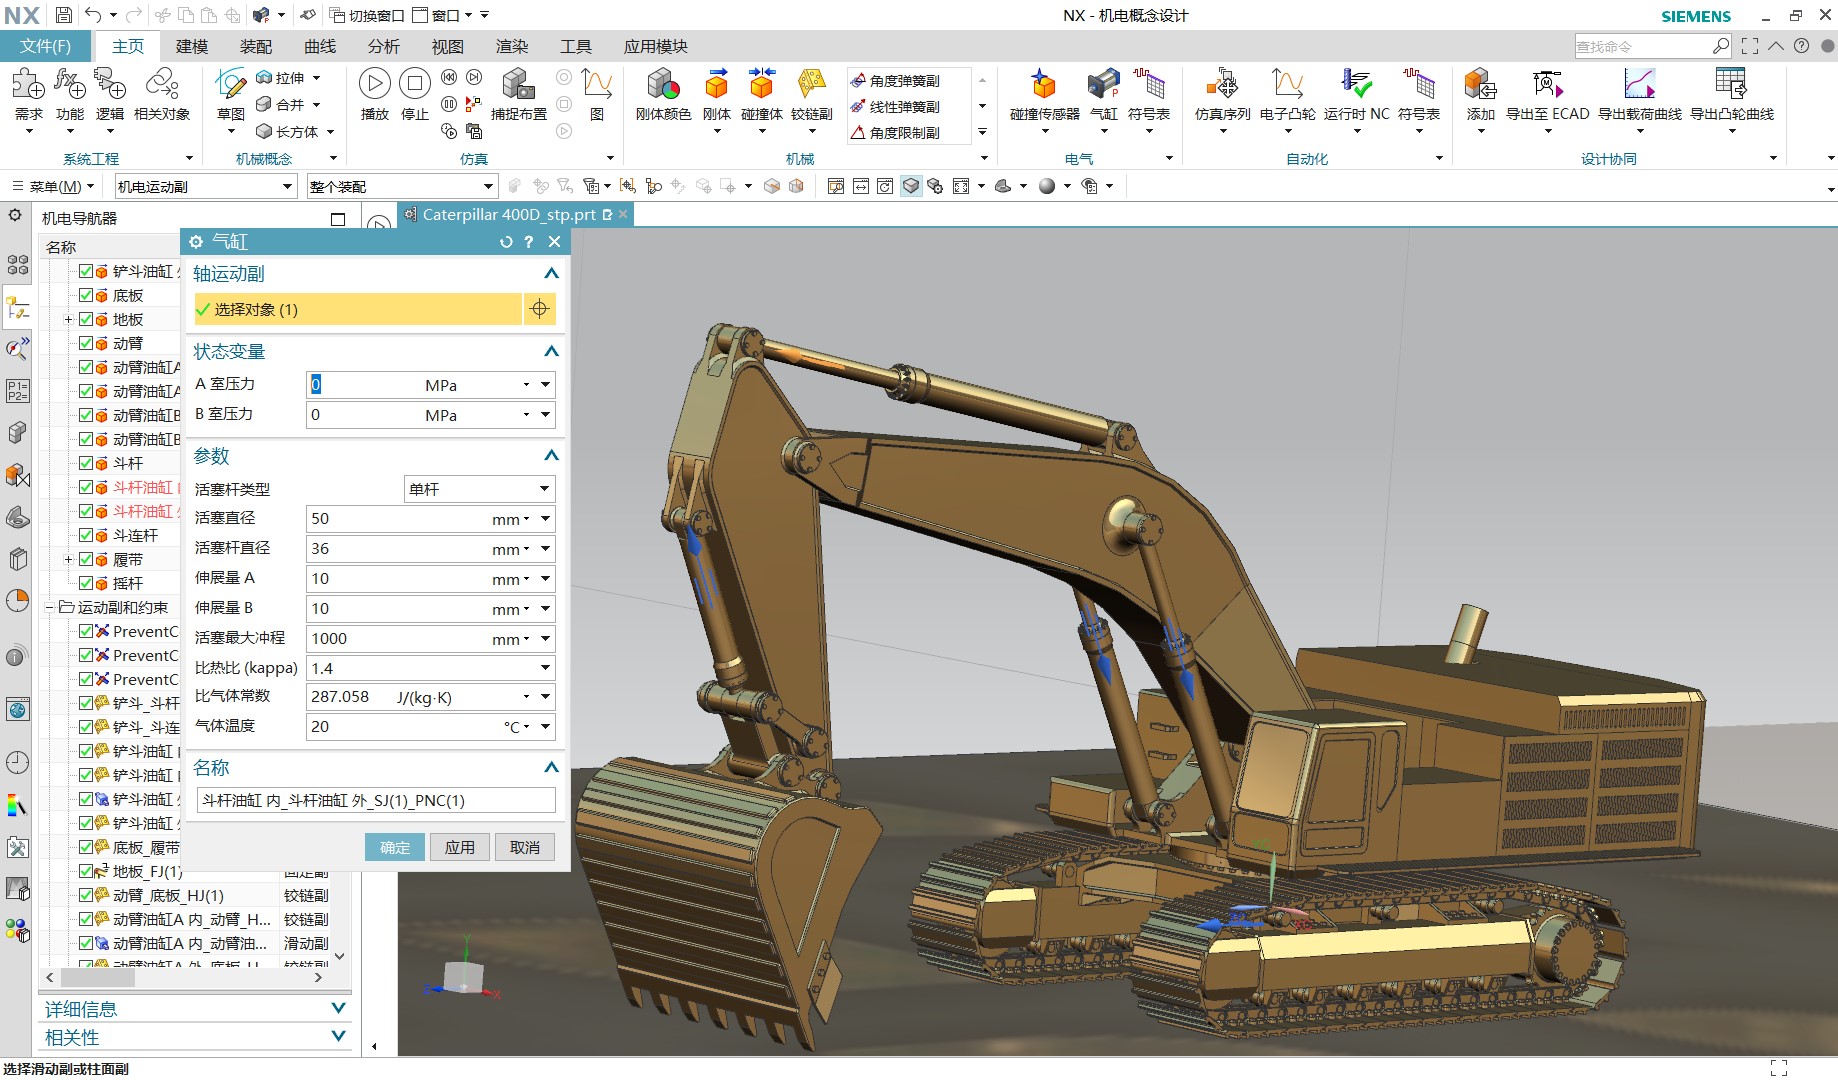Click the select-object crosshair icon
Viewport: 1838px width, 1080px height.
click(x=539, y=309)
